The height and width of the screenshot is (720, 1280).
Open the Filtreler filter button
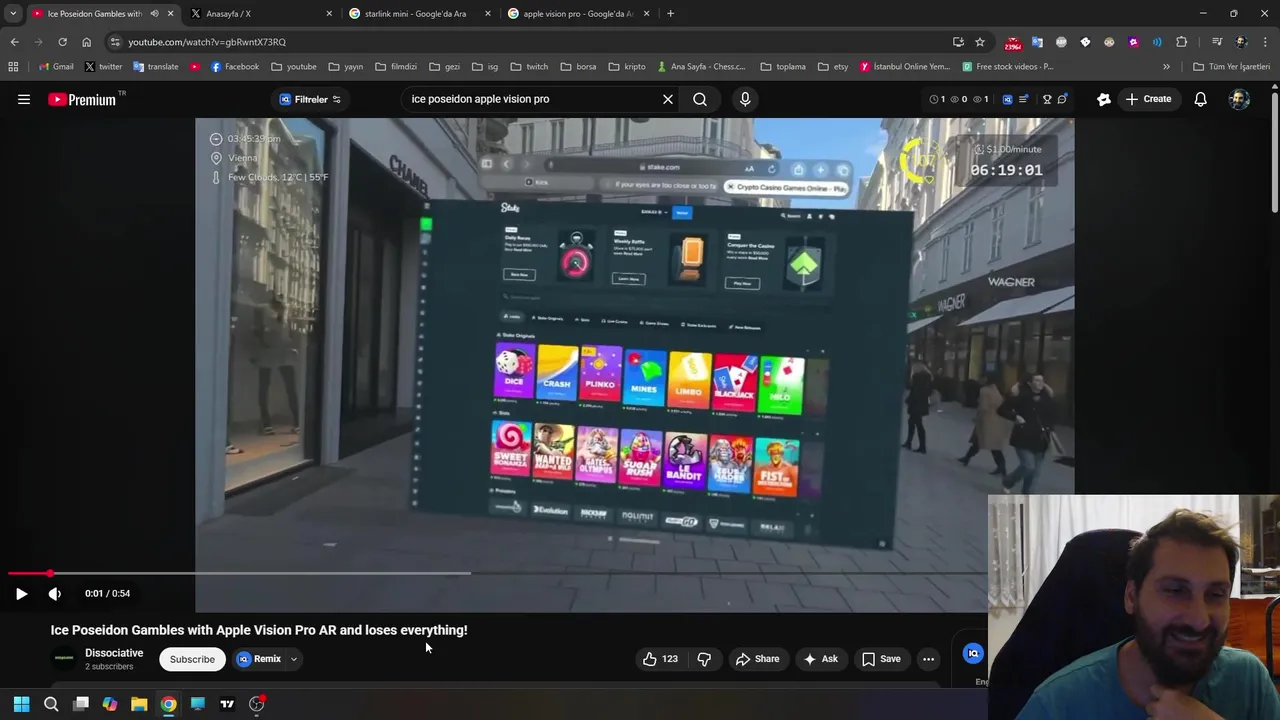click(310, 99)
